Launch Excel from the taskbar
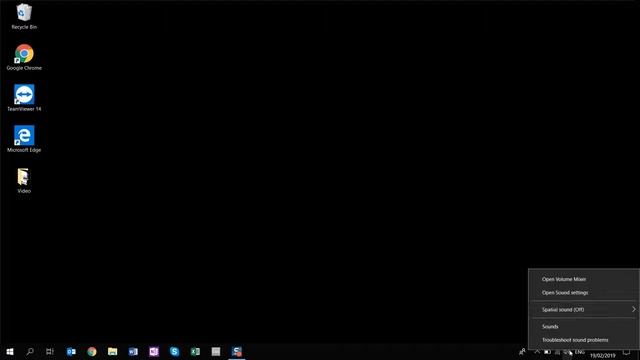Screen dimensions: 640x360 [x=195, y=351]
